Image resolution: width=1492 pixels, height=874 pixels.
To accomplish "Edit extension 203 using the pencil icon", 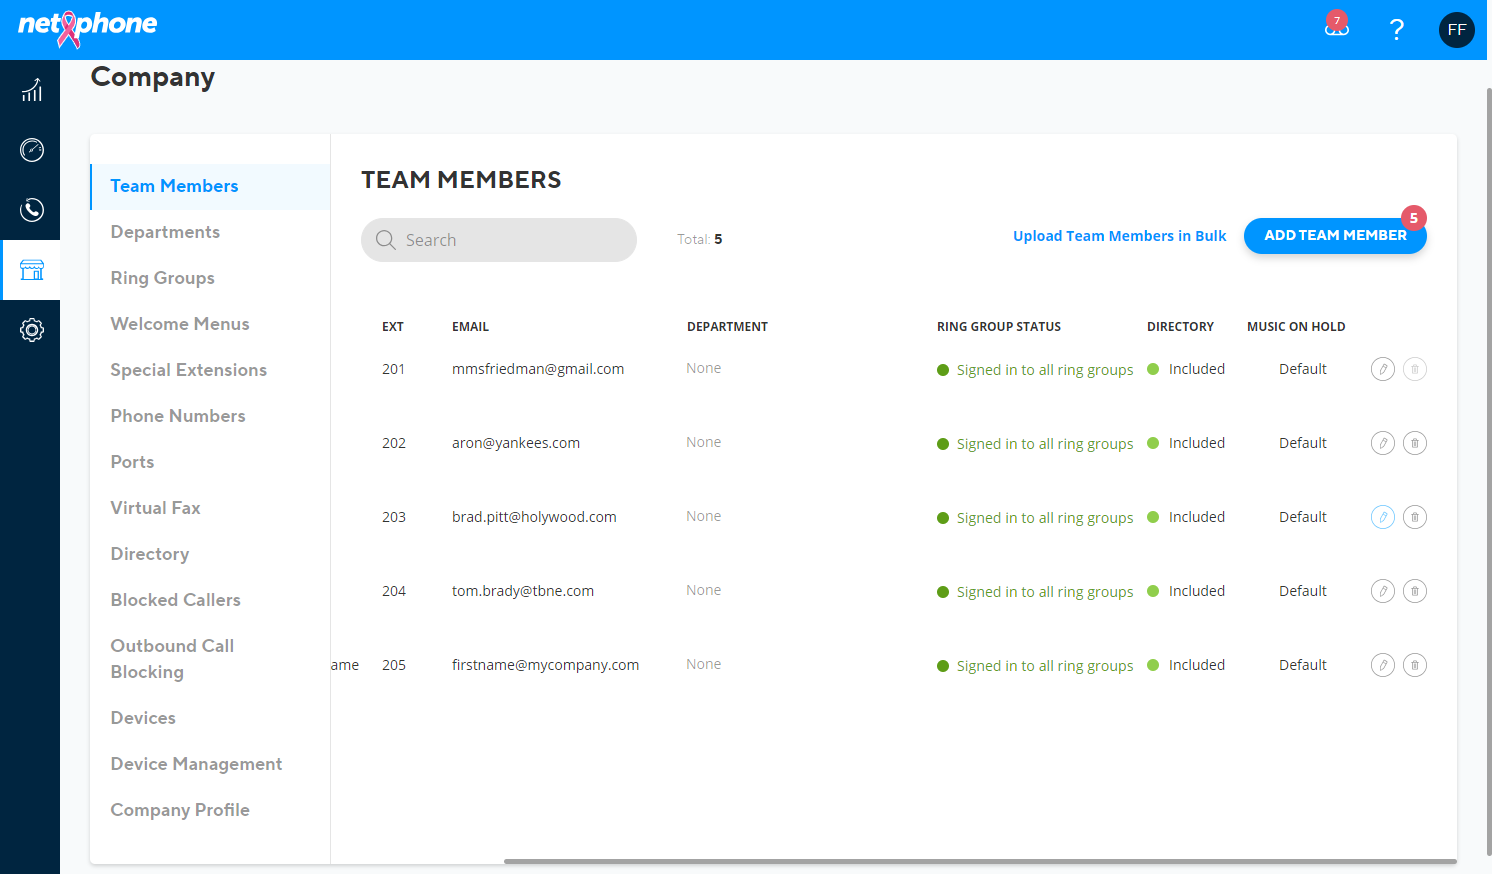I will [1383, 517].
